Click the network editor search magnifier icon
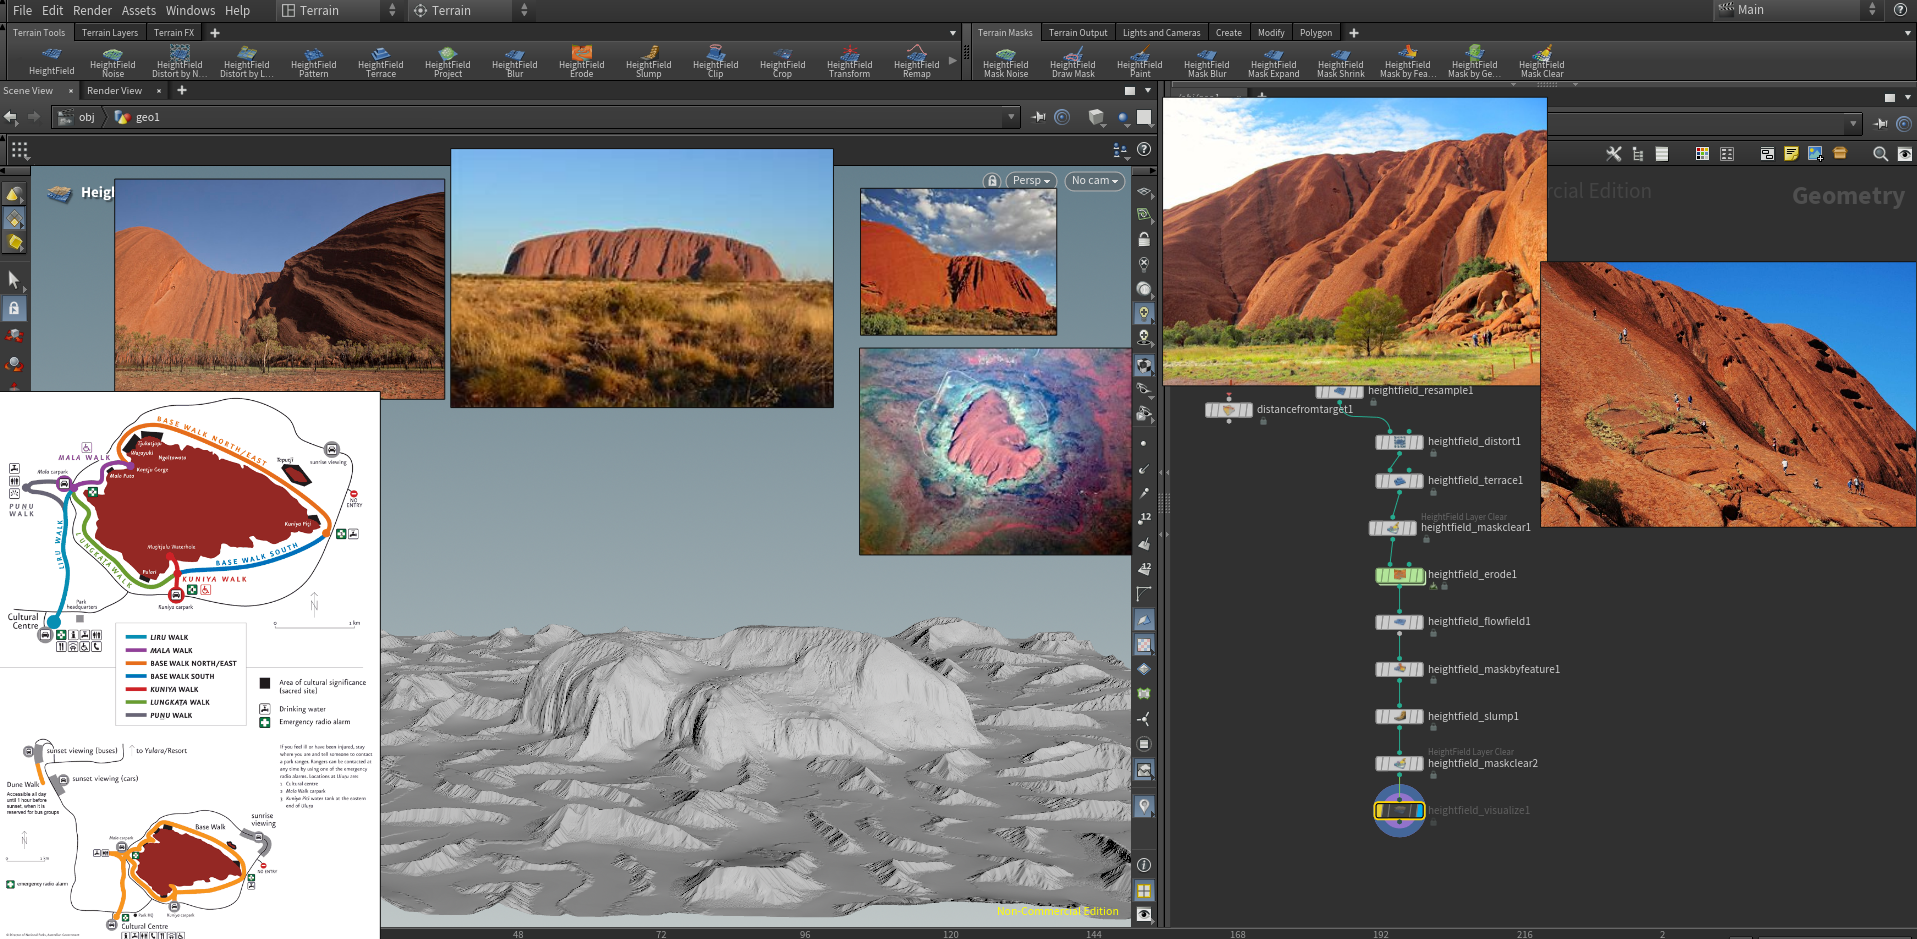 [x=1880, y=154]
